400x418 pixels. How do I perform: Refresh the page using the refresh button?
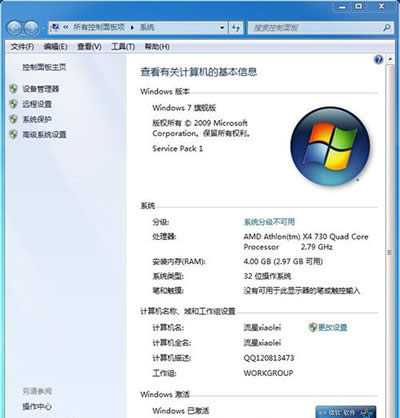click(x=236, y=28)
